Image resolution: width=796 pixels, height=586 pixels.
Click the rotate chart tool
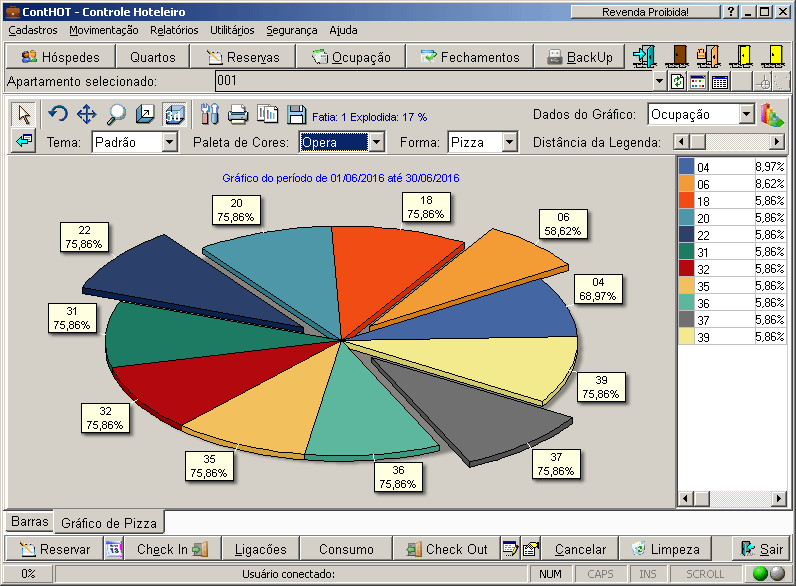click(x=58, y=114)
